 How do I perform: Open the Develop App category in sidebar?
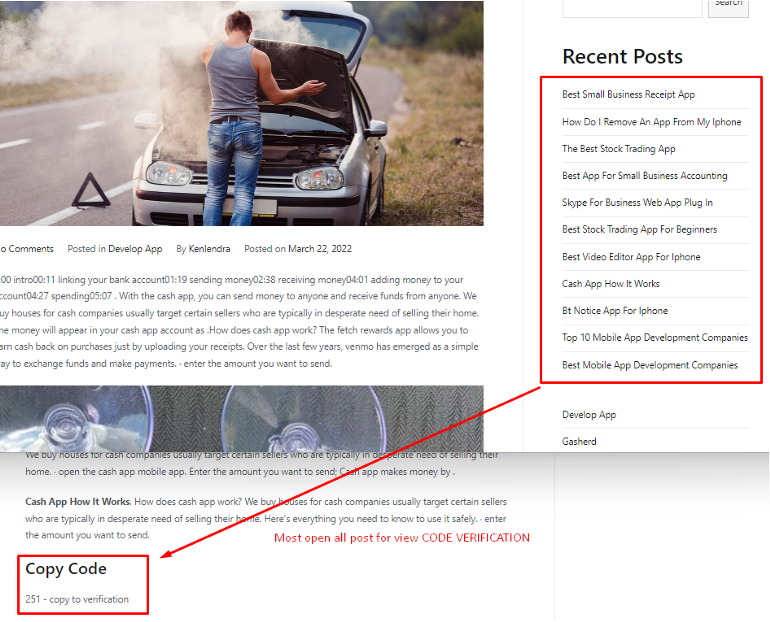point(589,415)
